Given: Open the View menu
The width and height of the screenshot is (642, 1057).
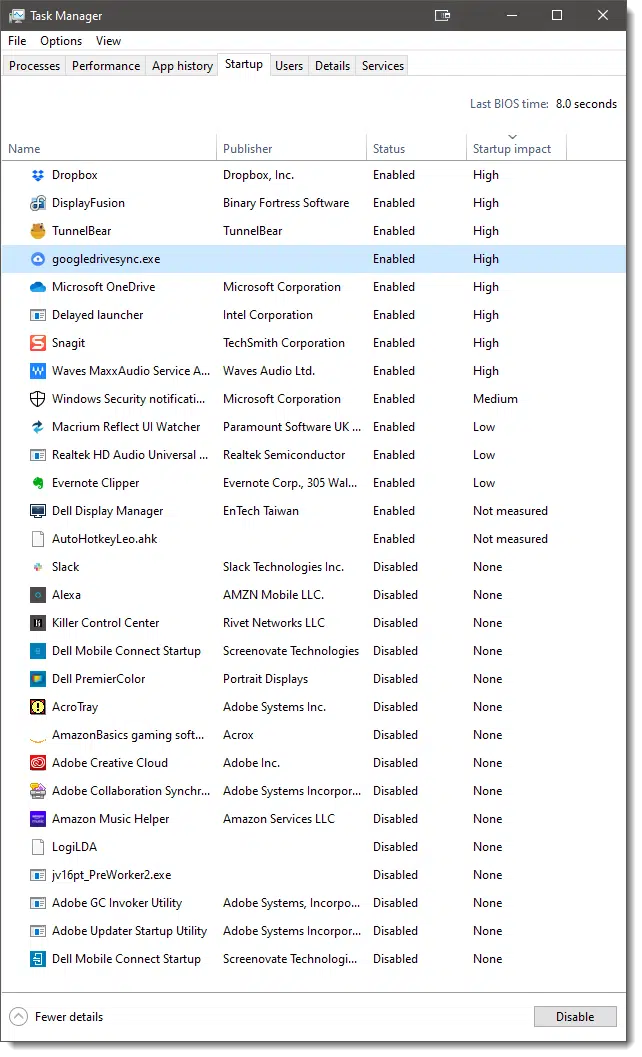Looking at the screenshot, I should (108, 41).
